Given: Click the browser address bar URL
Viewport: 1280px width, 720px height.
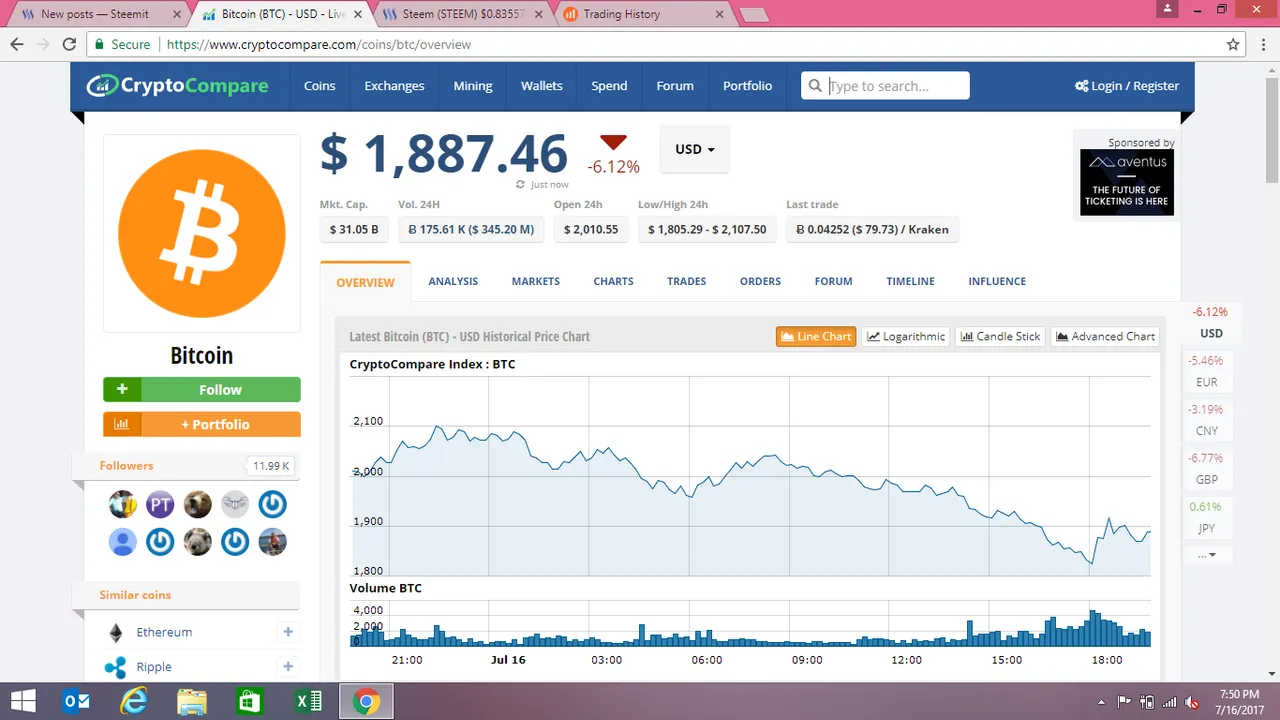Looking at the screenshot, I should click(x=319, y=45).
